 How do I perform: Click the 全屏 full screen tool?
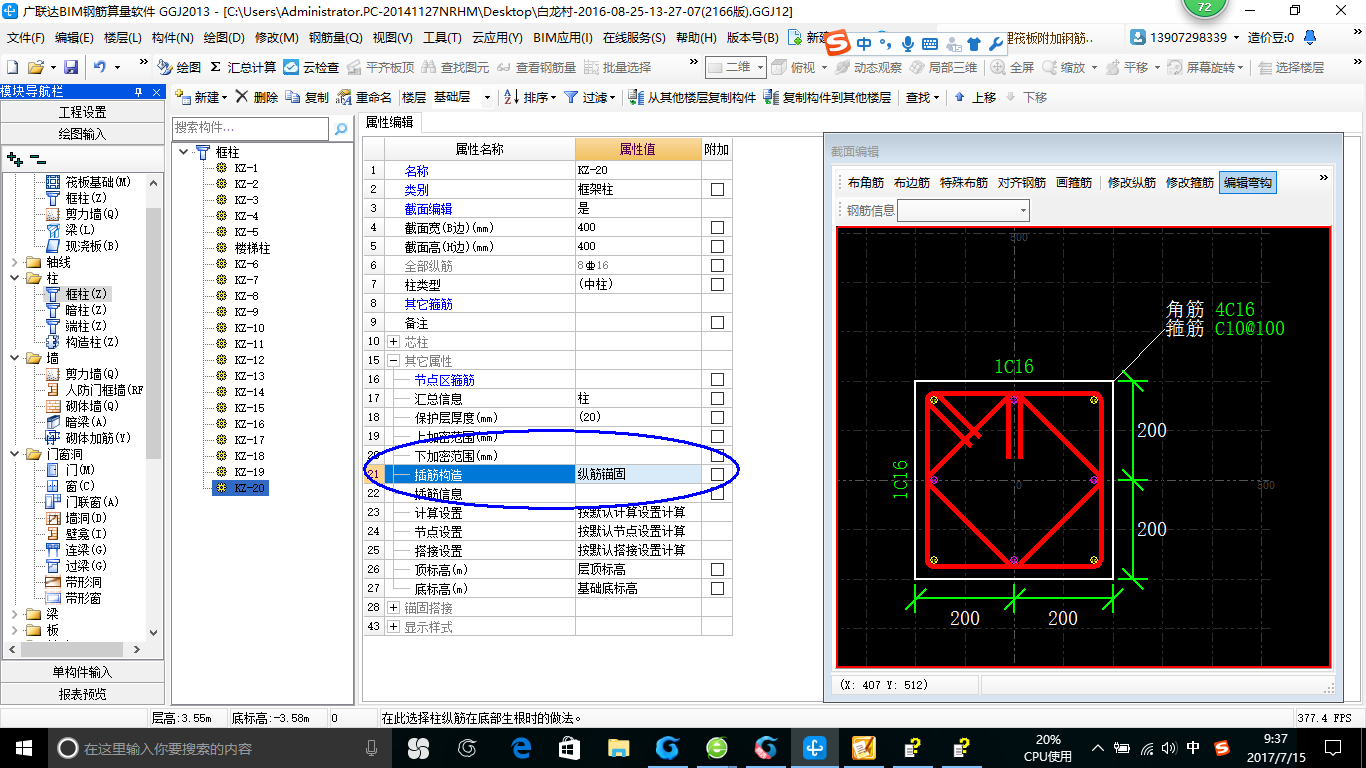(1012, 67)
